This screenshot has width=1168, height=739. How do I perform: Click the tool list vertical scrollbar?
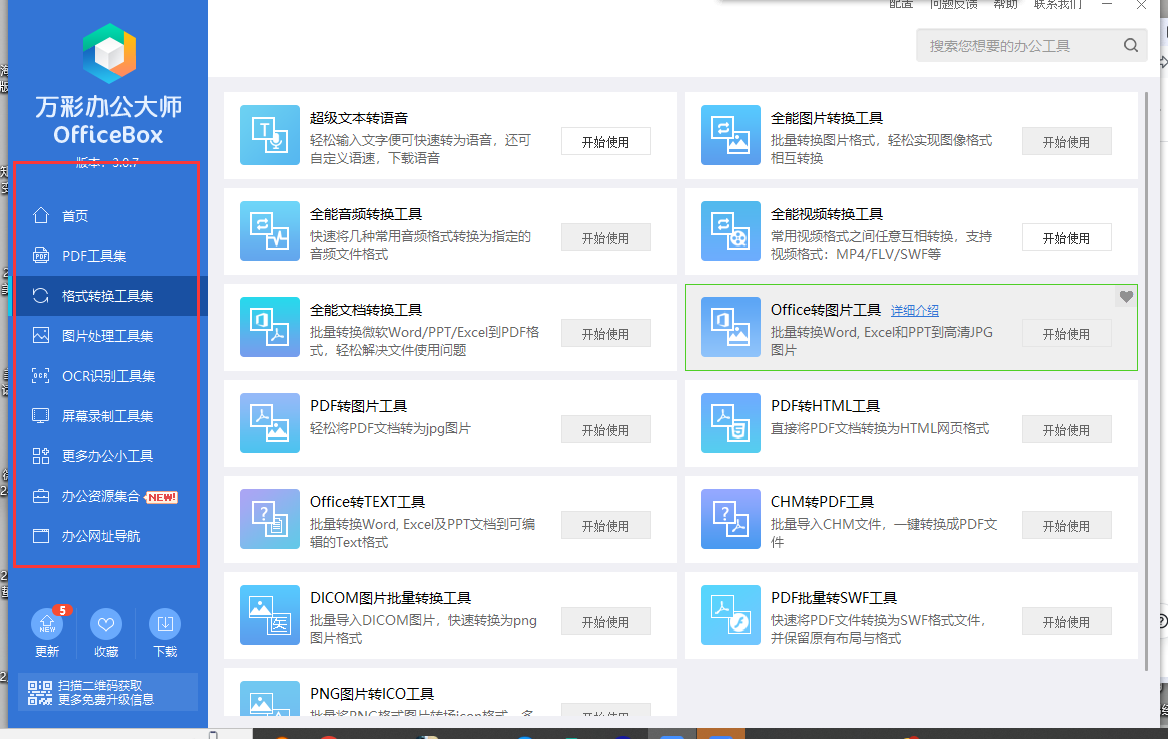1146,380
